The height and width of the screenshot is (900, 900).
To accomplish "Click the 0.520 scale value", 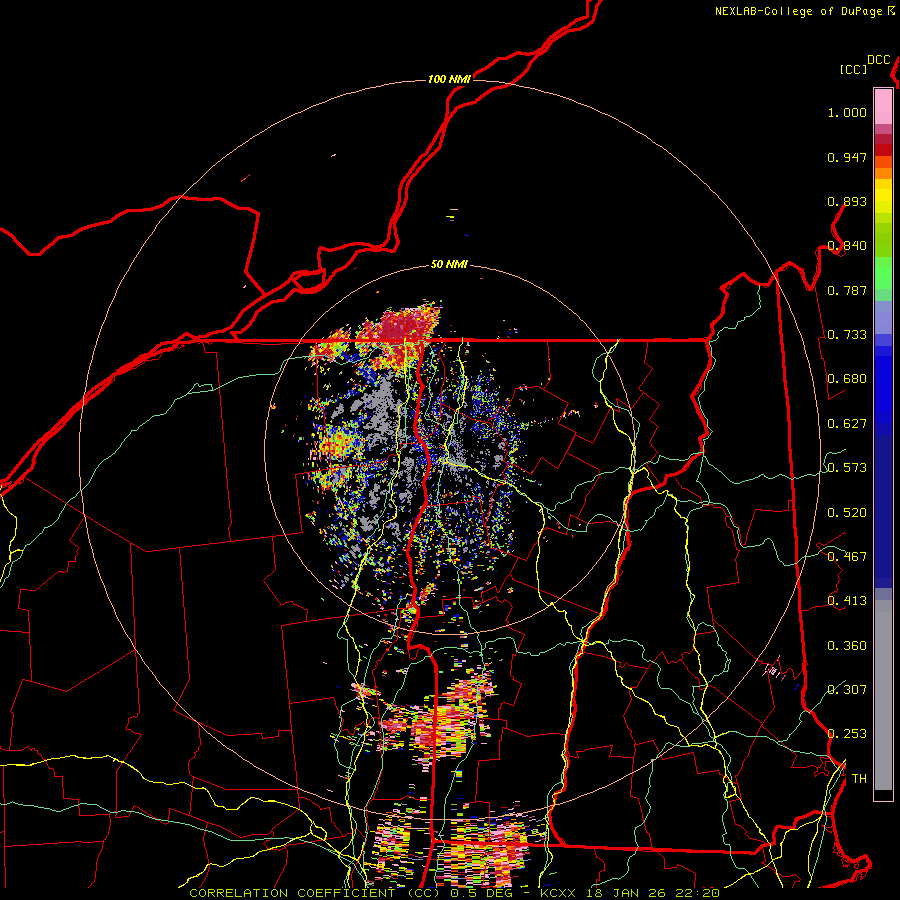I will (x=847, y=513).
